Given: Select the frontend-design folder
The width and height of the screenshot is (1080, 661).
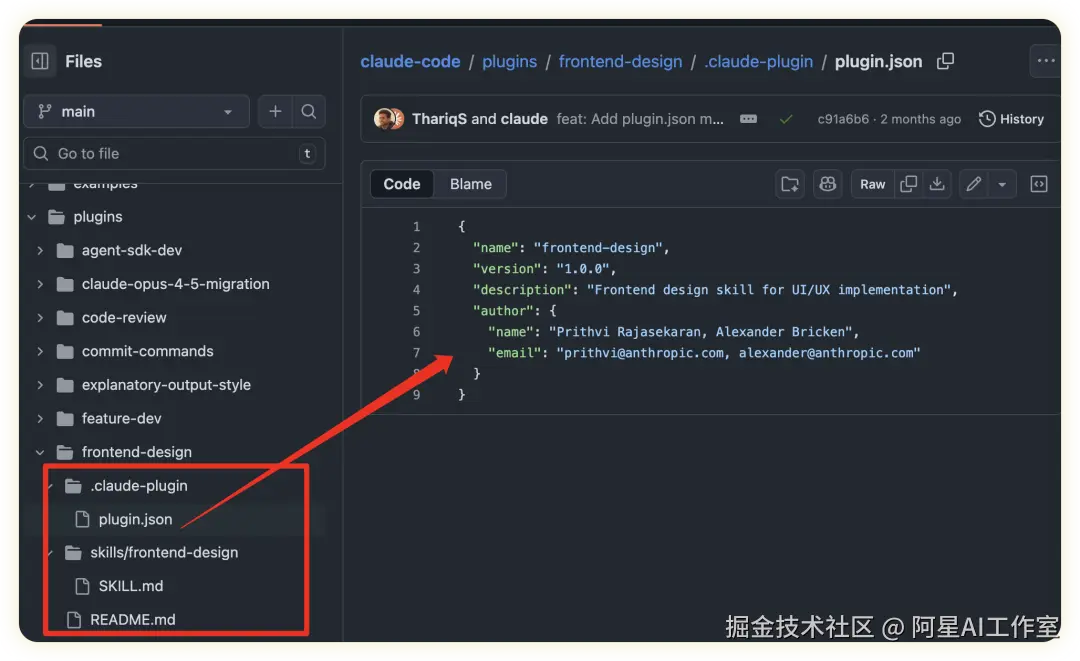Looking at the screenshot, I should tap(136, 452).
